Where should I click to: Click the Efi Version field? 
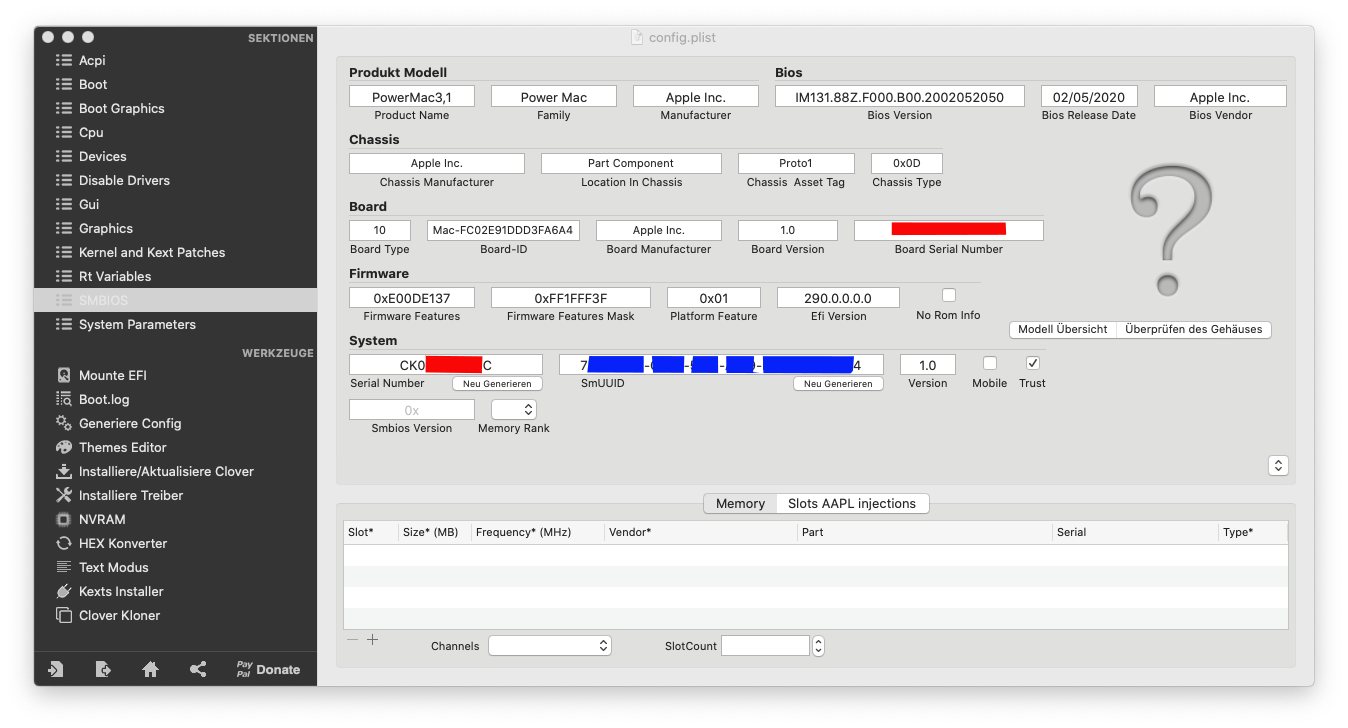(x=838, y=298)
